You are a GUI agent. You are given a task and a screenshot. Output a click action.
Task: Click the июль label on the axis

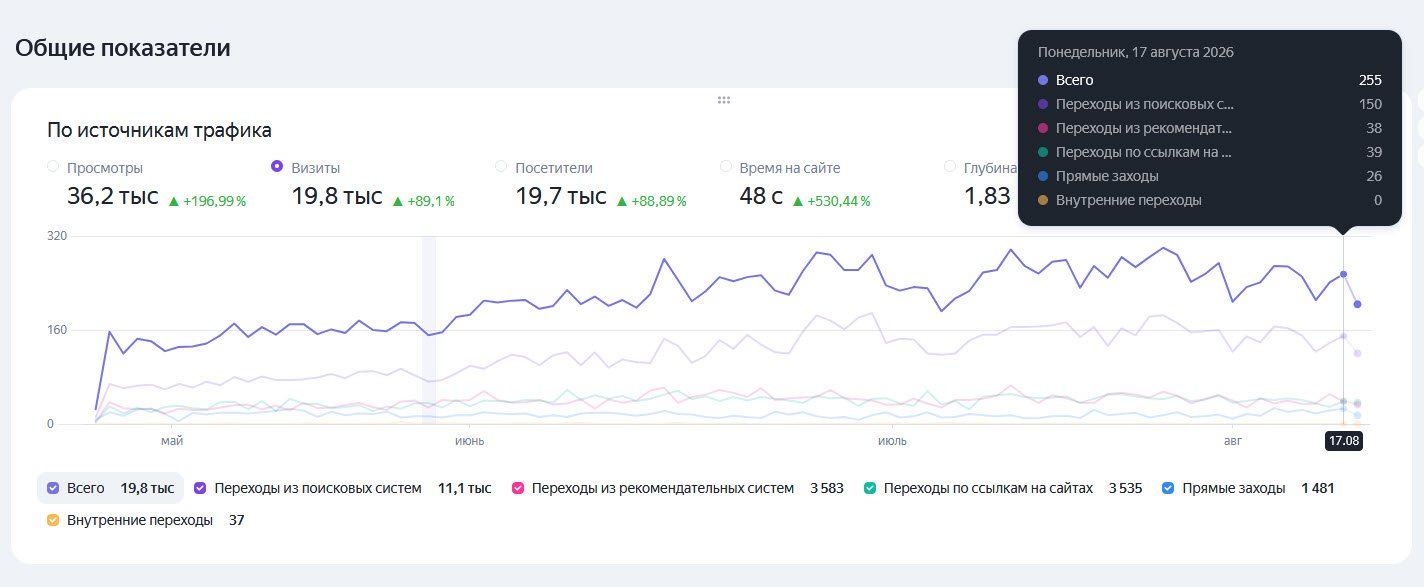892,440
